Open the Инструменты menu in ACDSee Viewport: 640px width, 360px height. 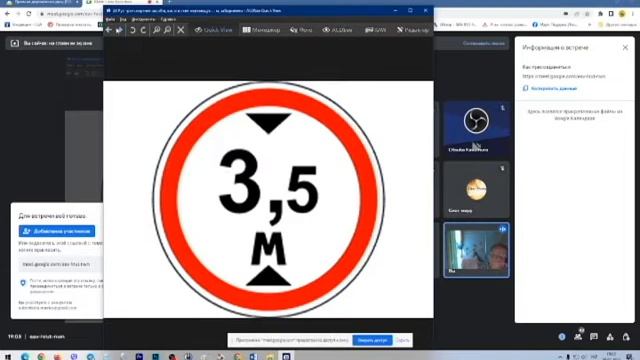(x=143, y=19)
